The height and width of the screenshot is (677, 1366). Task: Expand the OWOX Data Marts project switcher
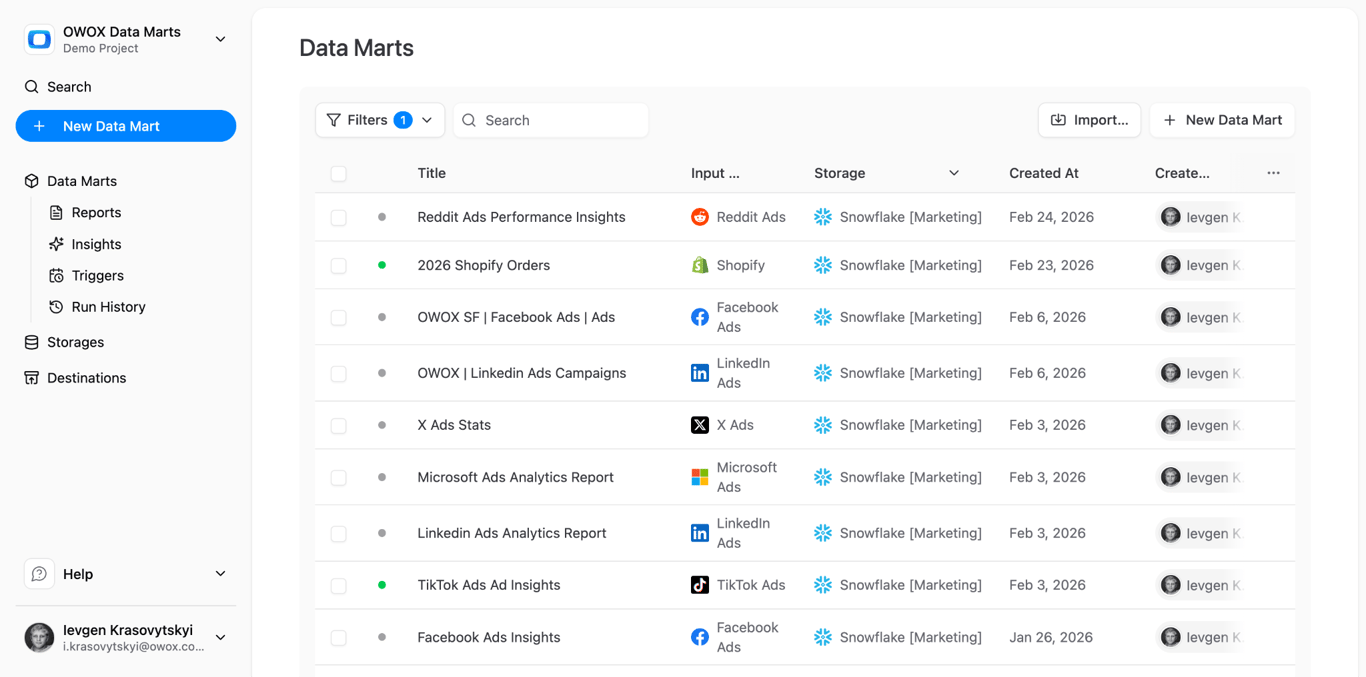[x=220, y=39]
